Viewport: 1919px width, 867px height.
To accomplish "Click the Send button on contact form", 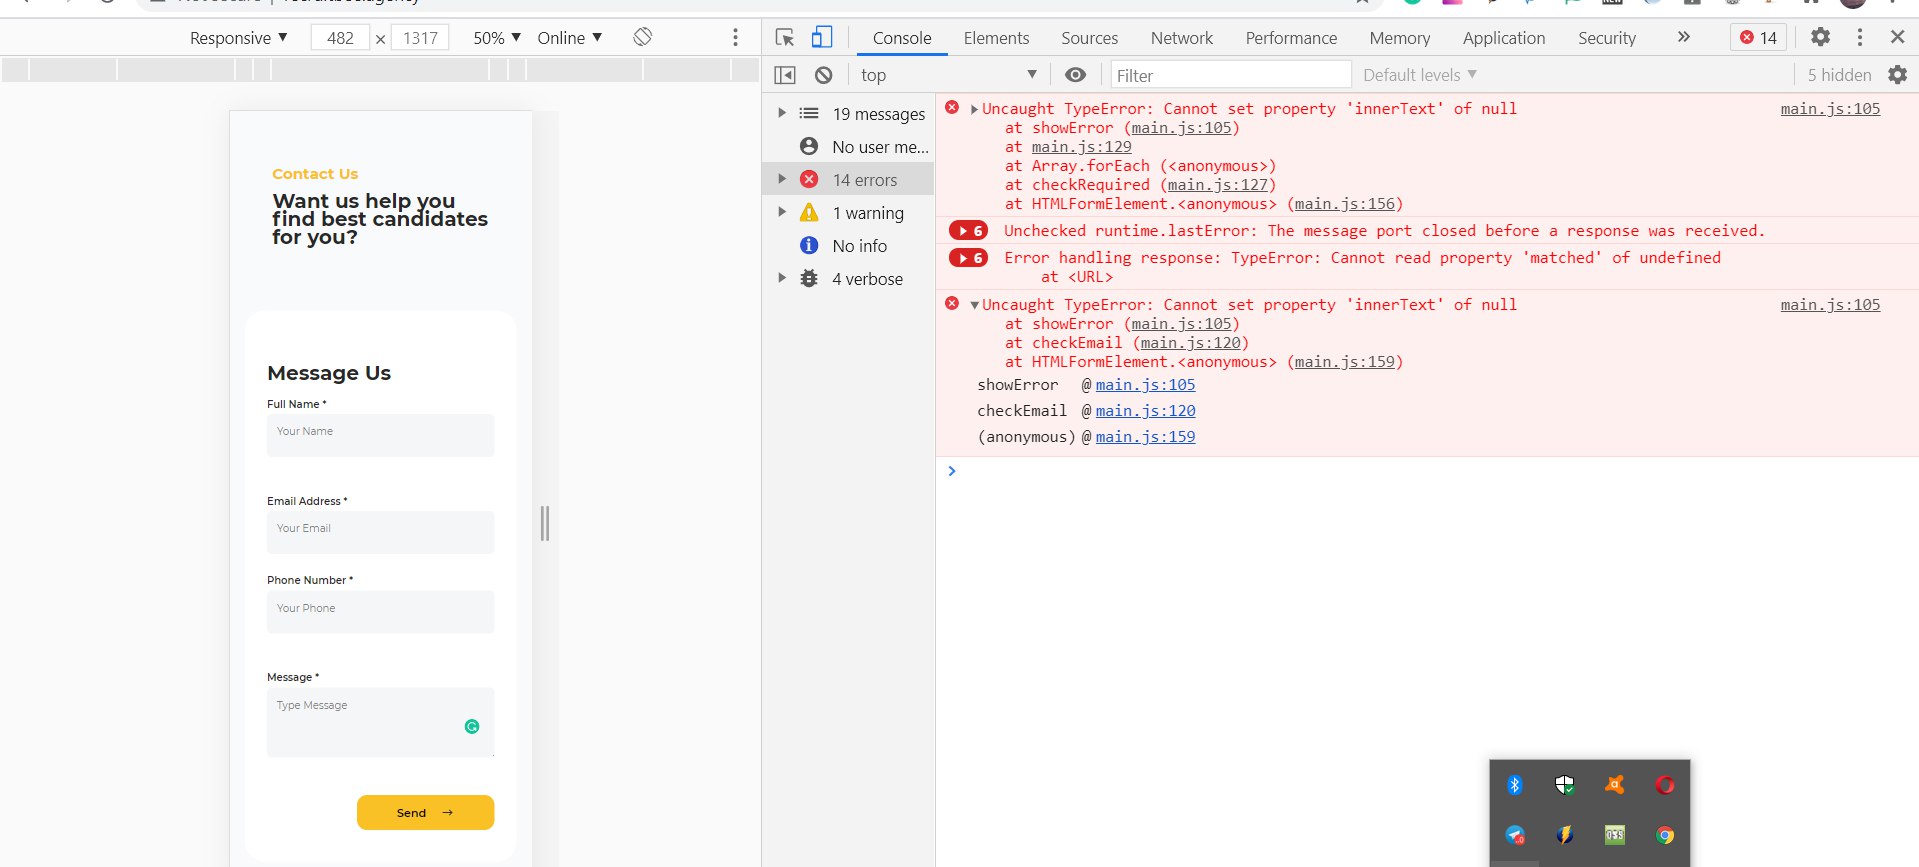I will (x=425, y=812).
